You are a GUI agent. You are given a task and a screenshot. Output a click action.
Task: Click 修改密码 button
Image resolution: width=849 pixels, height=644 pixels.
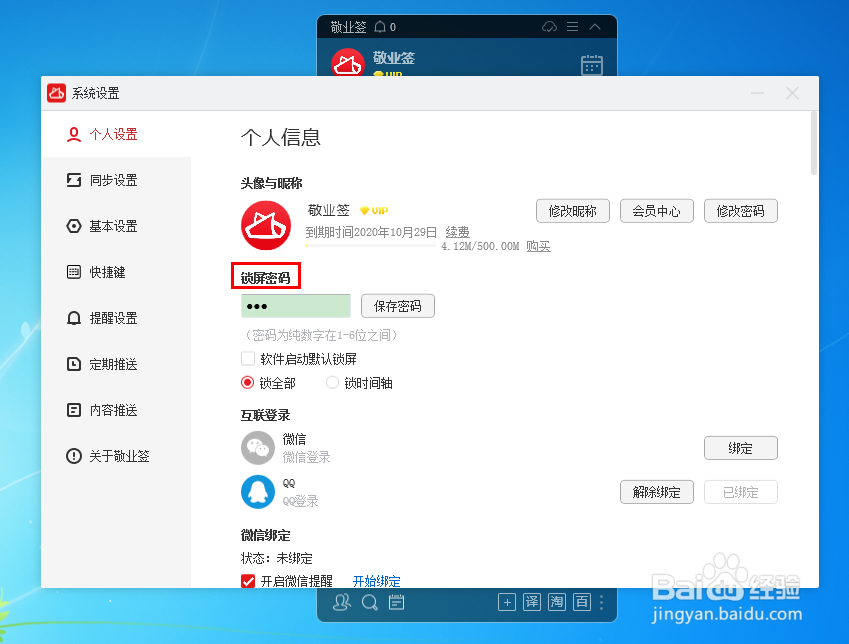741,211
